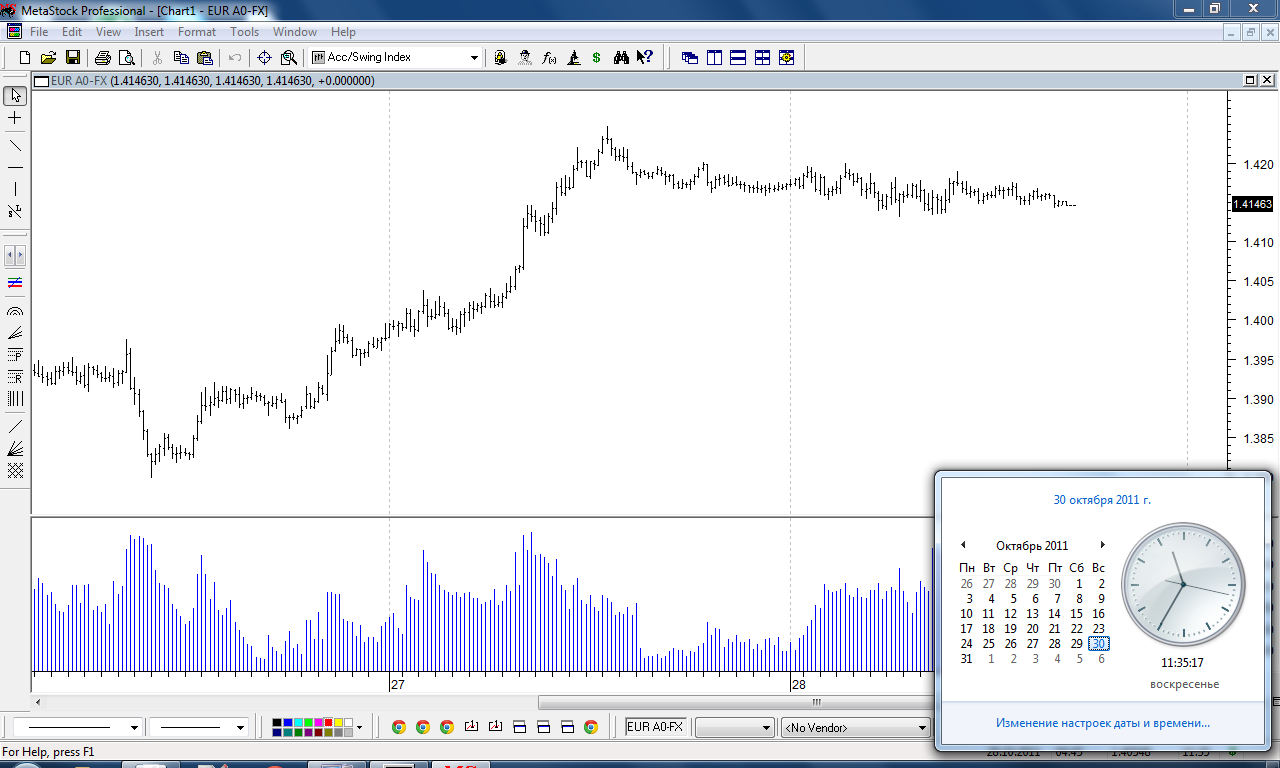Expand the color palette dropdown arrow
This screenshot has height=768, width=1280.
point(359,727)
